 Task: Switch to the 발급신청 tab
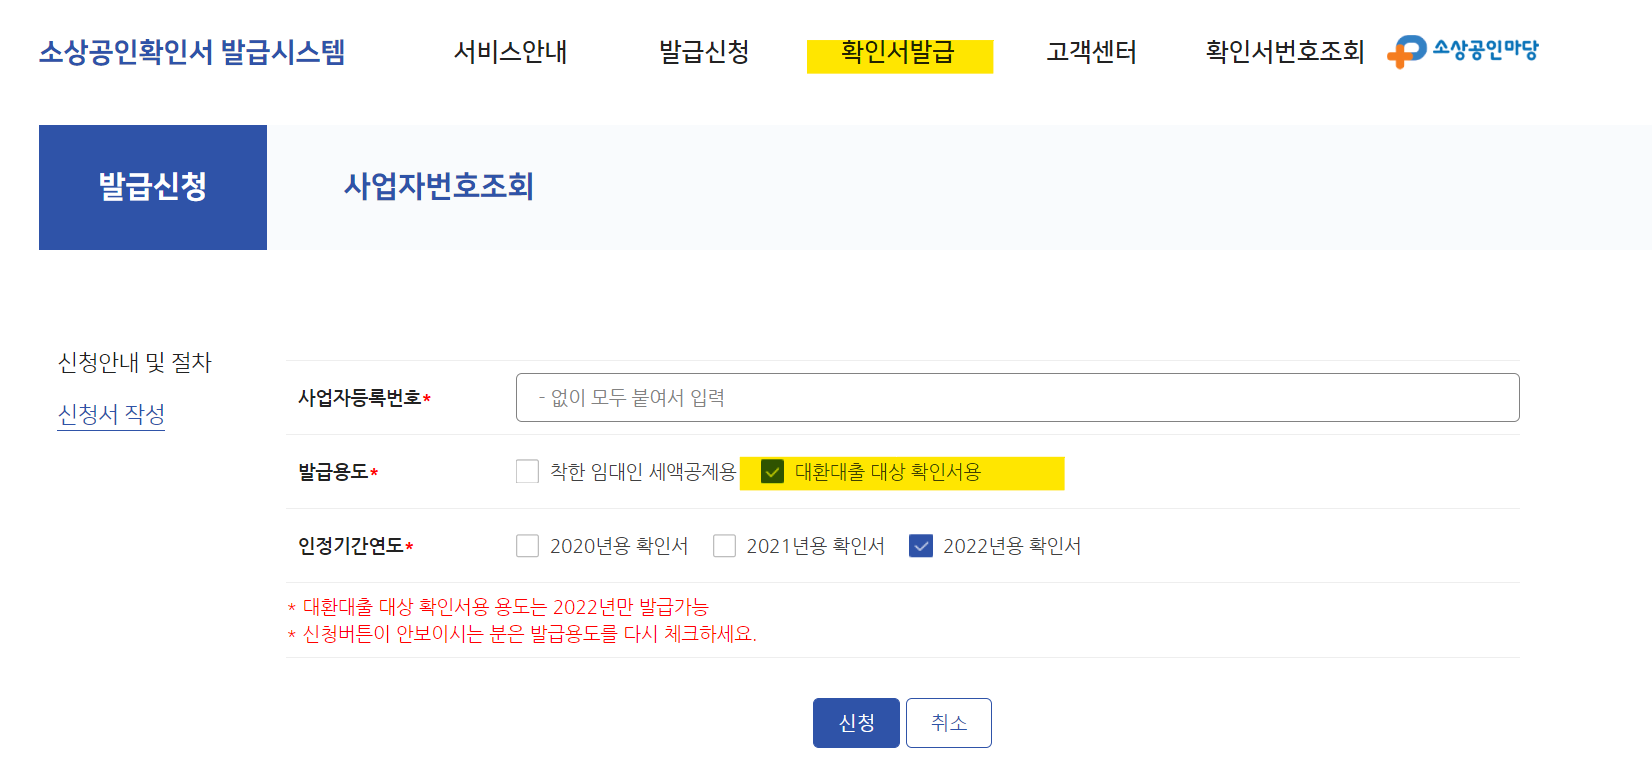coord(152,187)
